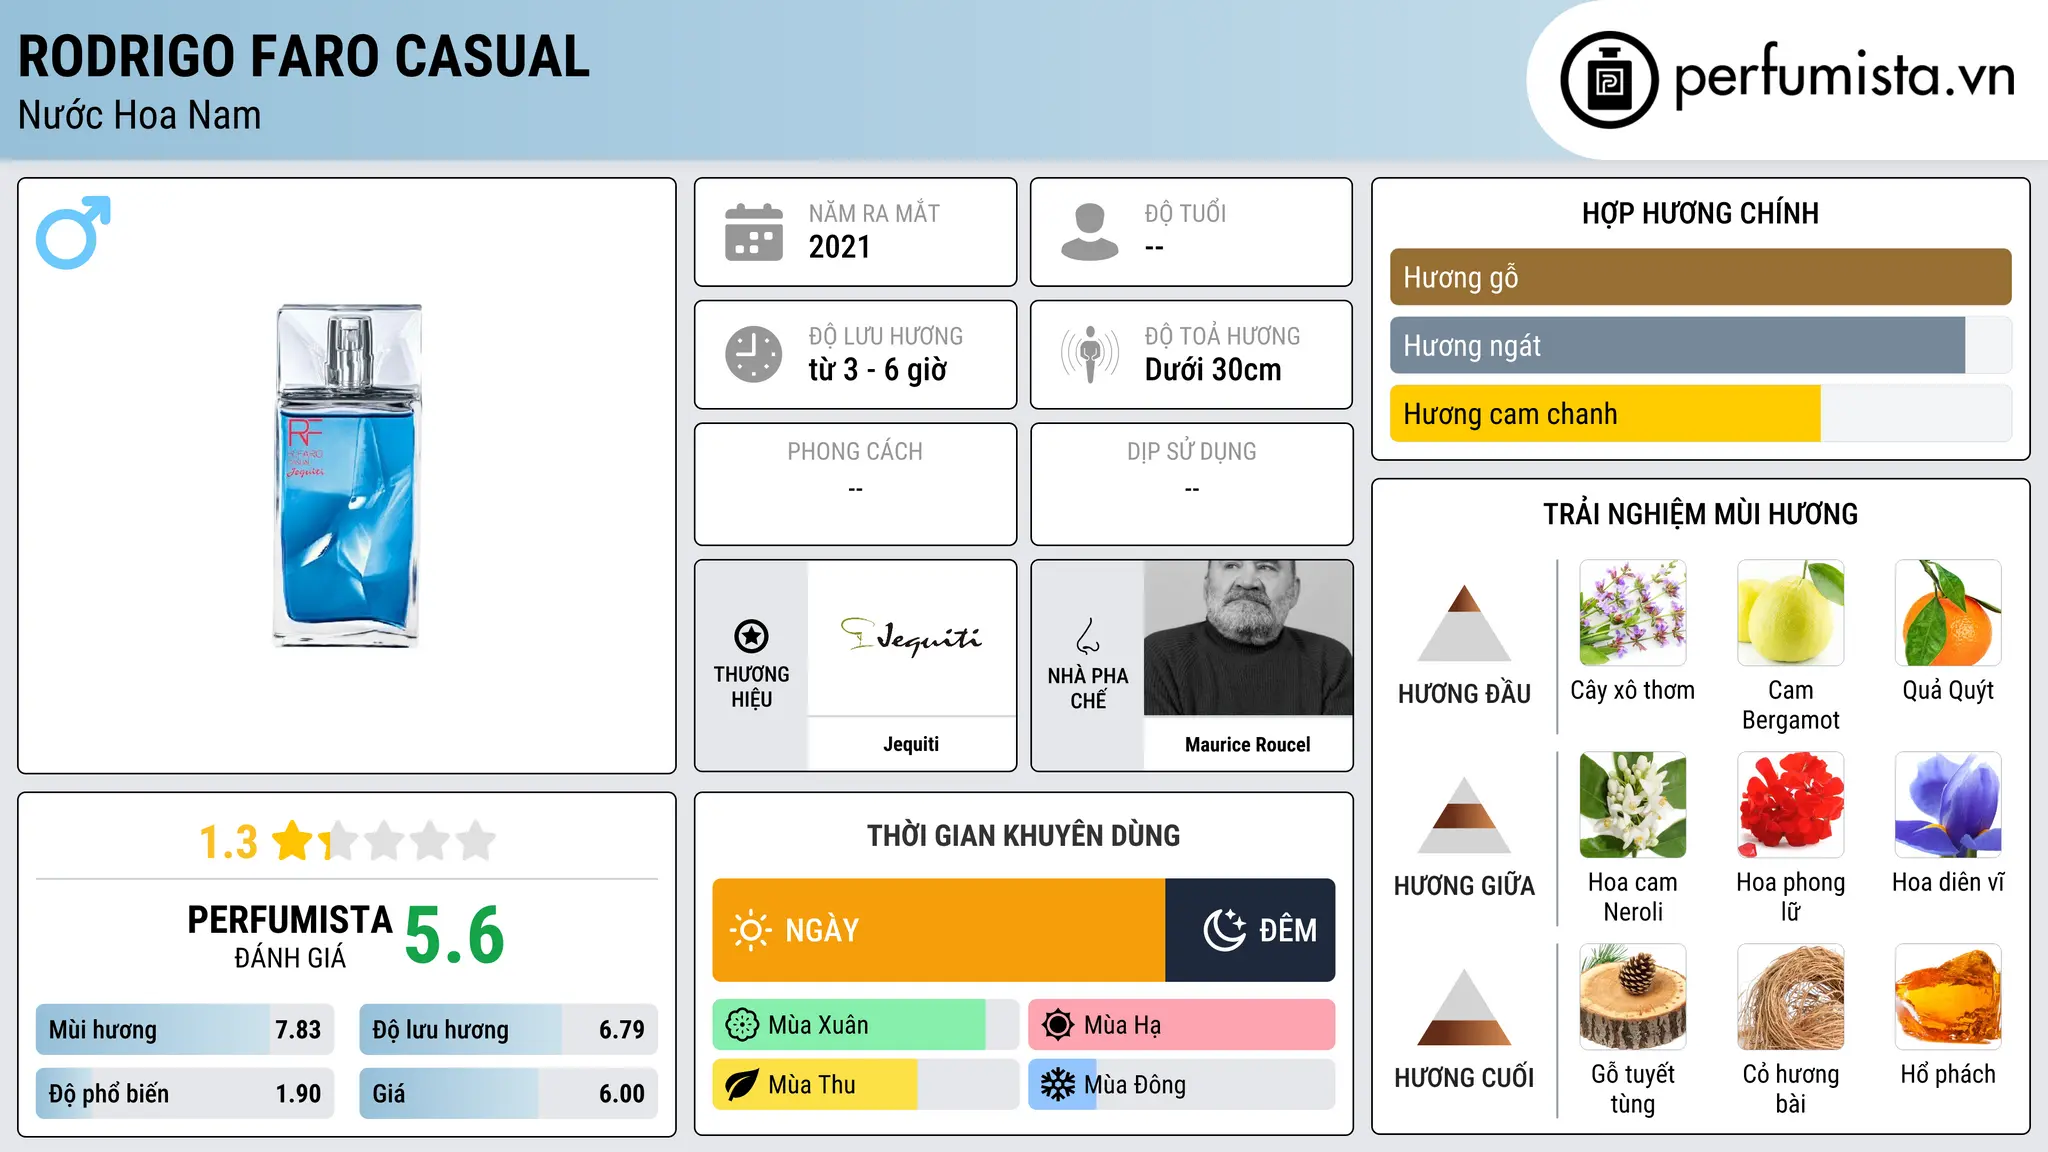Click the Mùa Xuân season bar
This screenshot has height=1152, width=2048.
(865, 1025)
